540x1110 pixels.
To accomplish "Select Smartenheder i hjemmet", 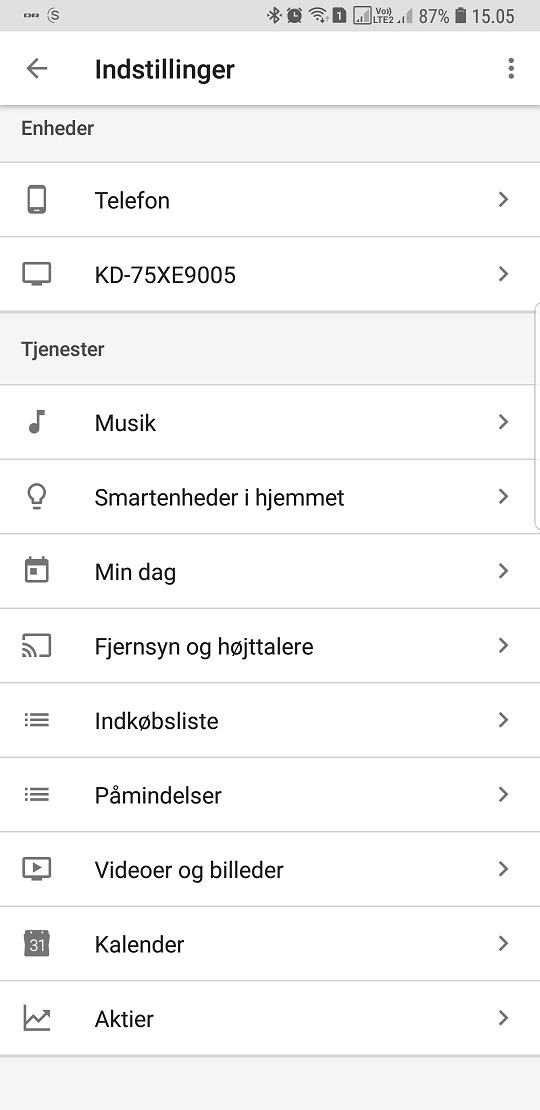I will (270, 497).
